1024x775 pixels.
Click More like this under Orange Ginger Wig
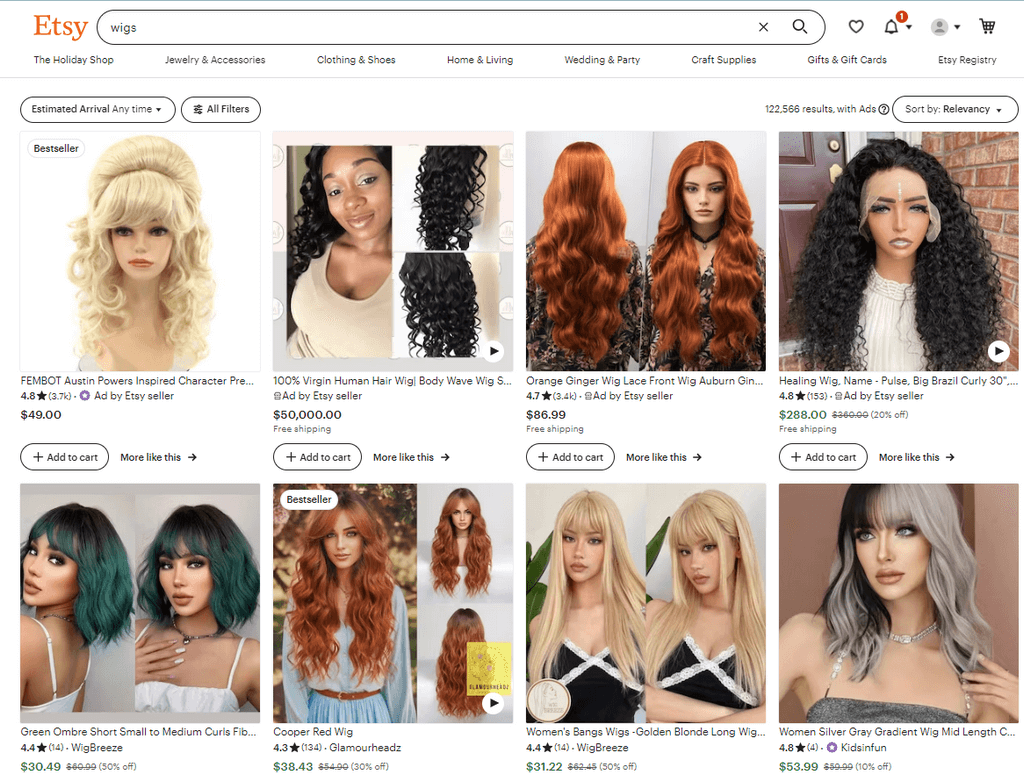[x=663, y=457]
